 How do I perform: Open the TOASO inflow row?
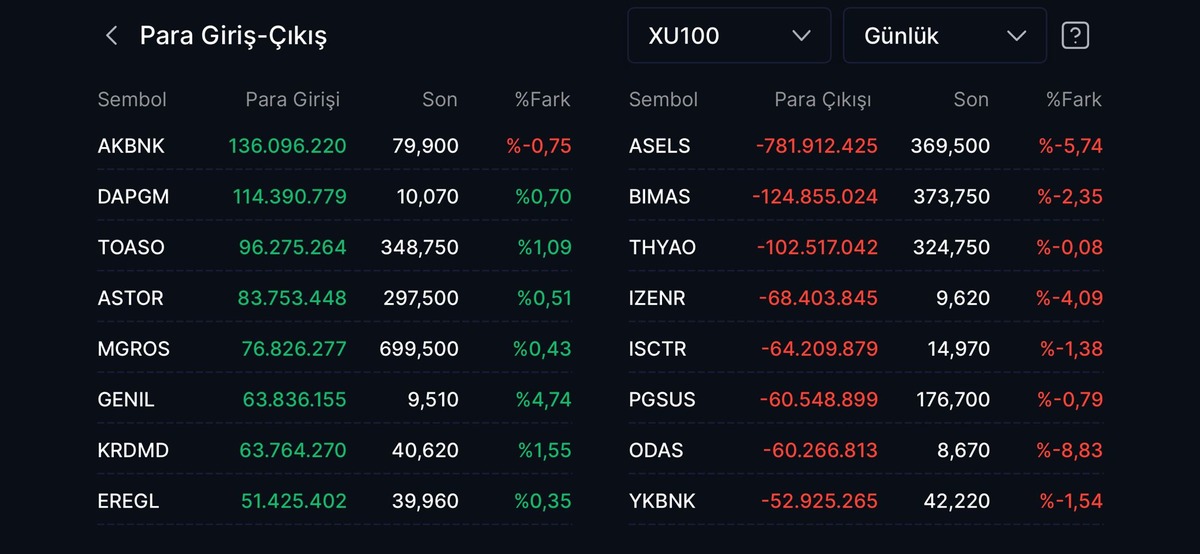335,247
